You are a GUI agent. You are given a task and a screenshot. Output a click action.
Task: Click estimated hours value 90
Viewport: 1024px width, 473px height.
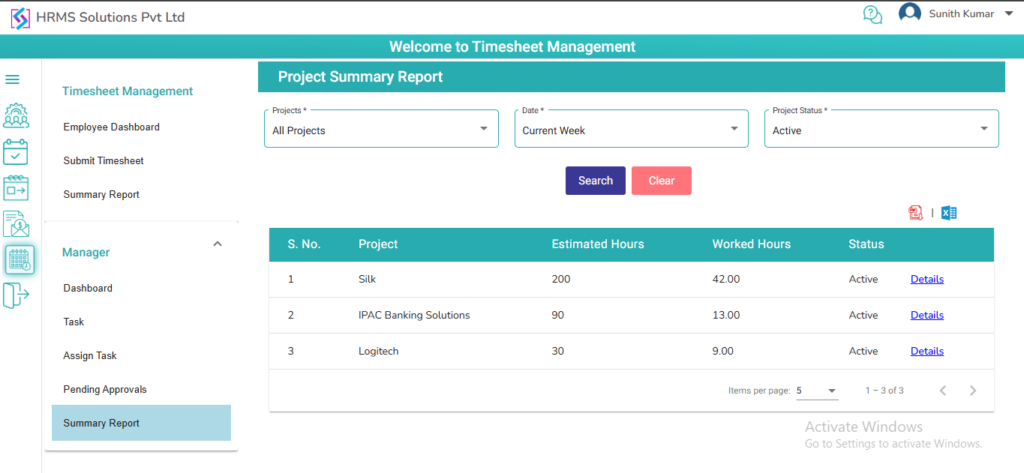pyautogui.click(x=558, y=315)
